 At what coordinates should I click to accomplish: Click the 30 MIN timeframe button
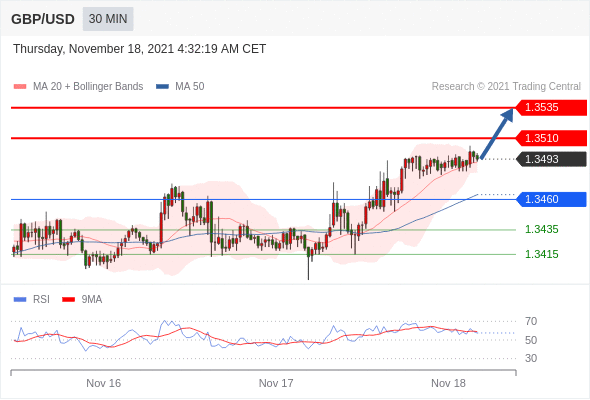click(x=108, y=19)
